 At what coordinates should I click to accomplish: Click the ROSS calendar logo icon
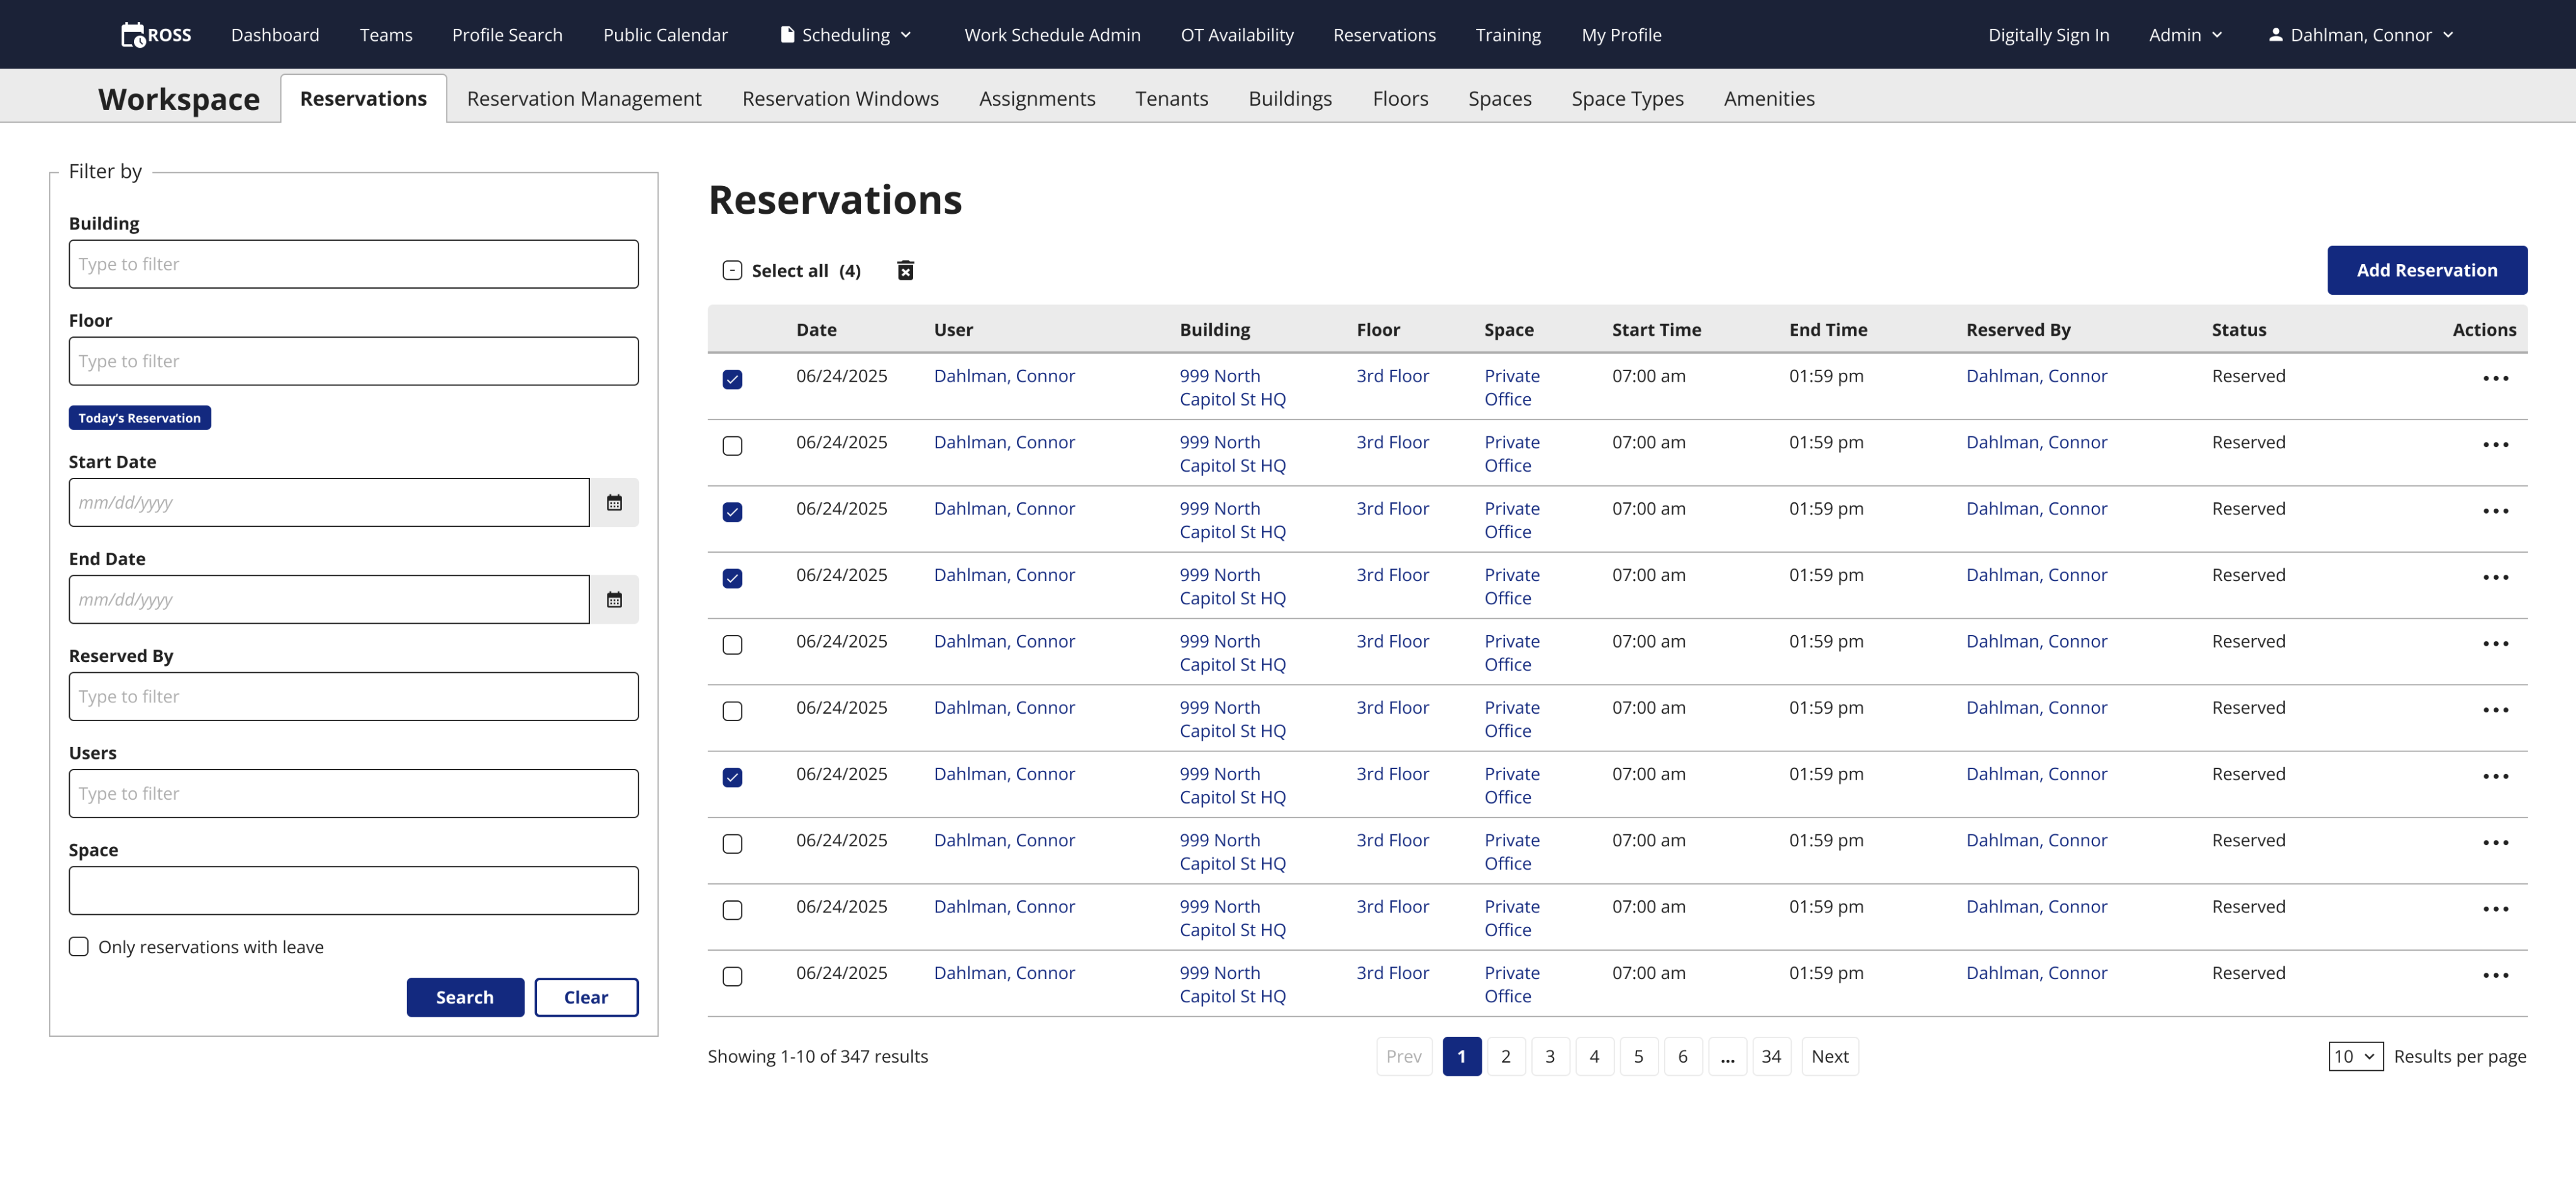133,35
